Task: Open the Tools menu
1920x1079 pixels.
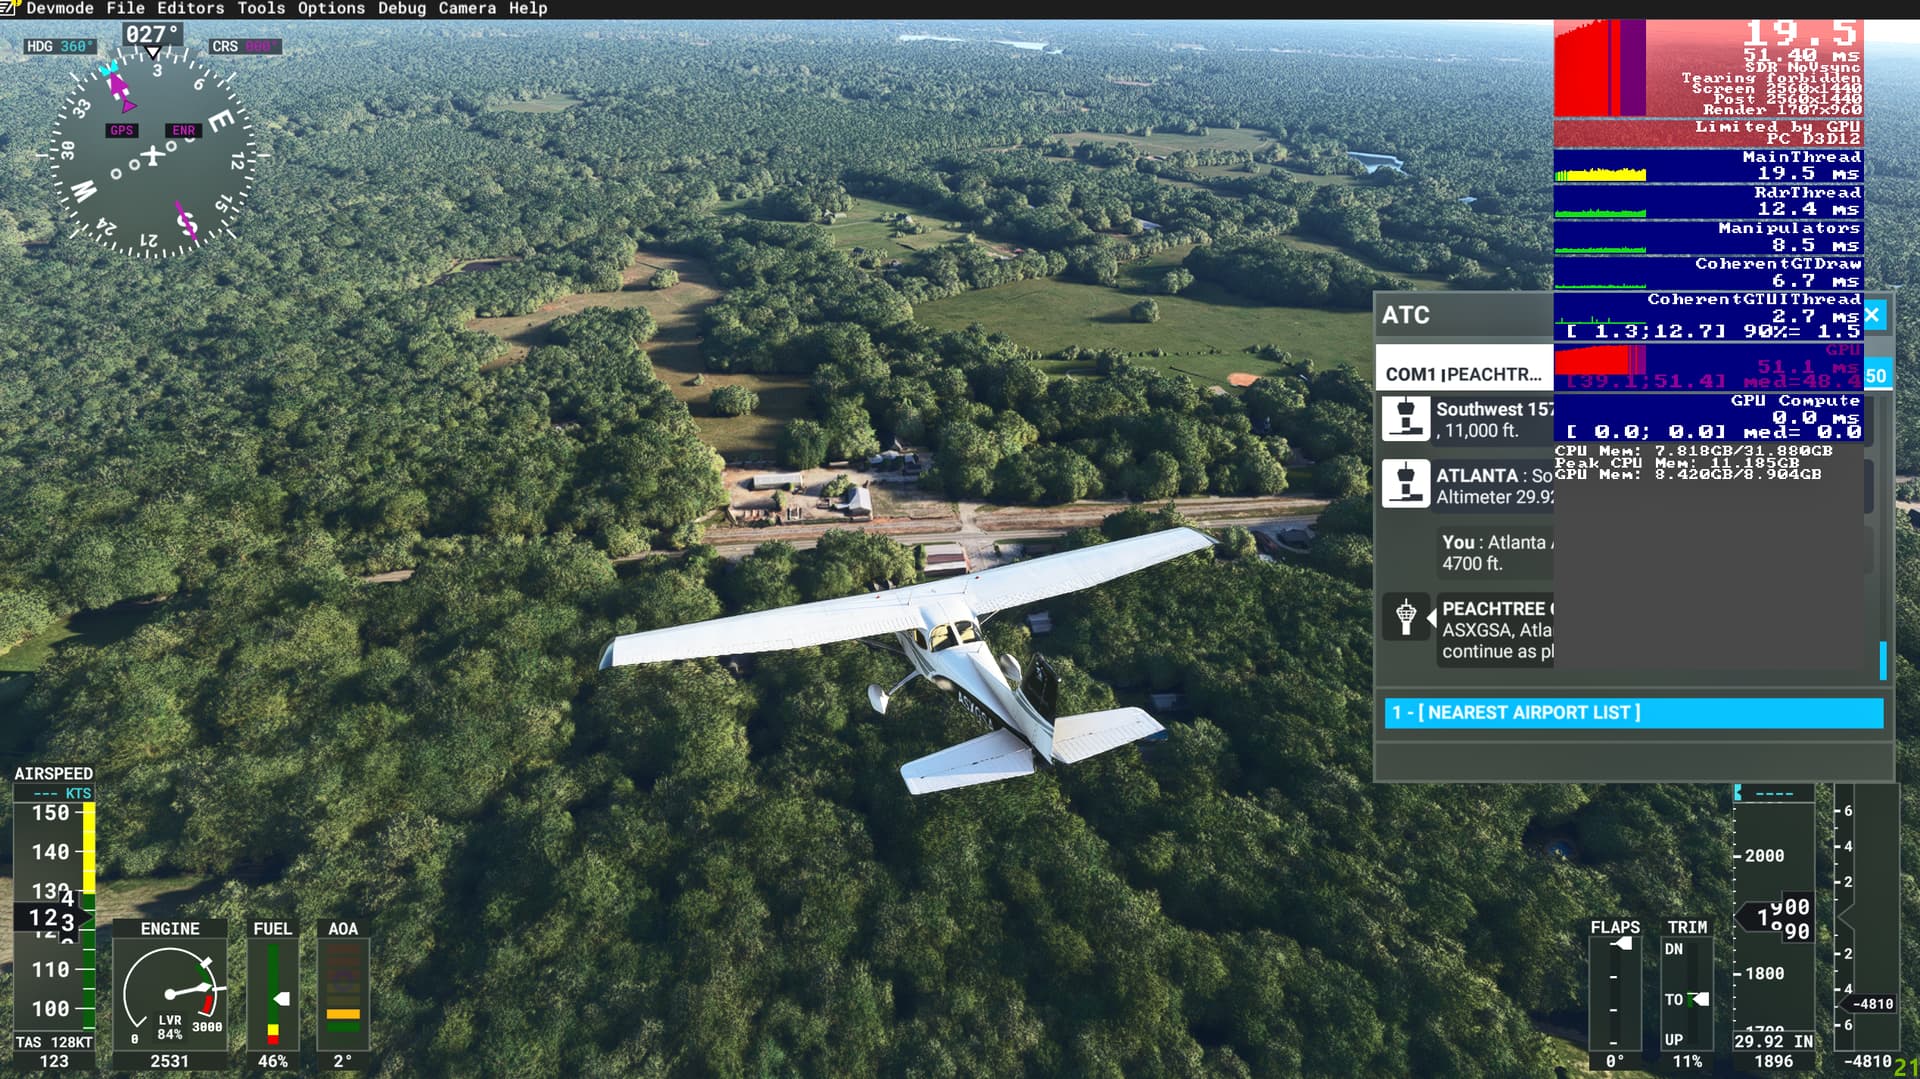Action: coord(261,8)
